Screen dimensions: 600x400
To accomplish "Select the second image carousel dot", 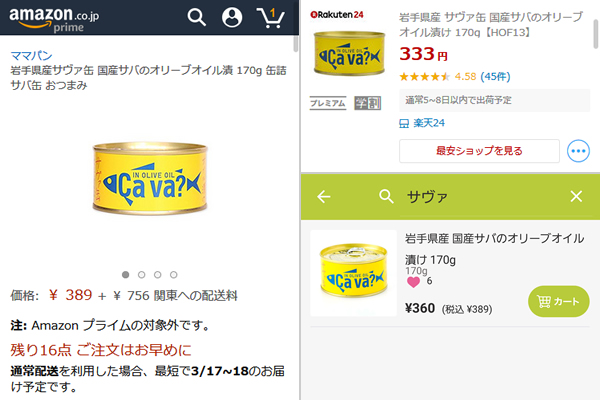I will coord(142,273).
